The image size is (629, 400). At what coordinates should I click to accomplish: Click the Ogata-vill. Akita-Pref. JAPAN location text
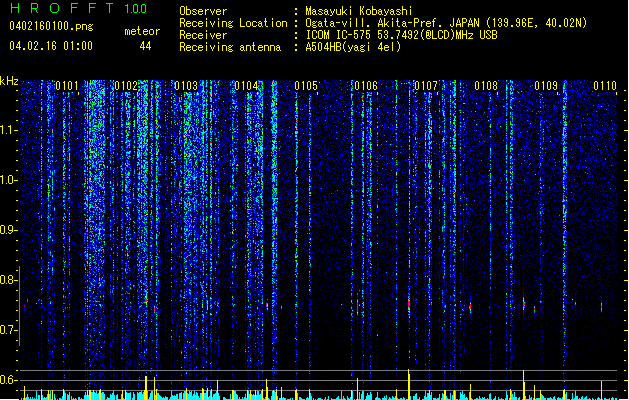point(446,23)
